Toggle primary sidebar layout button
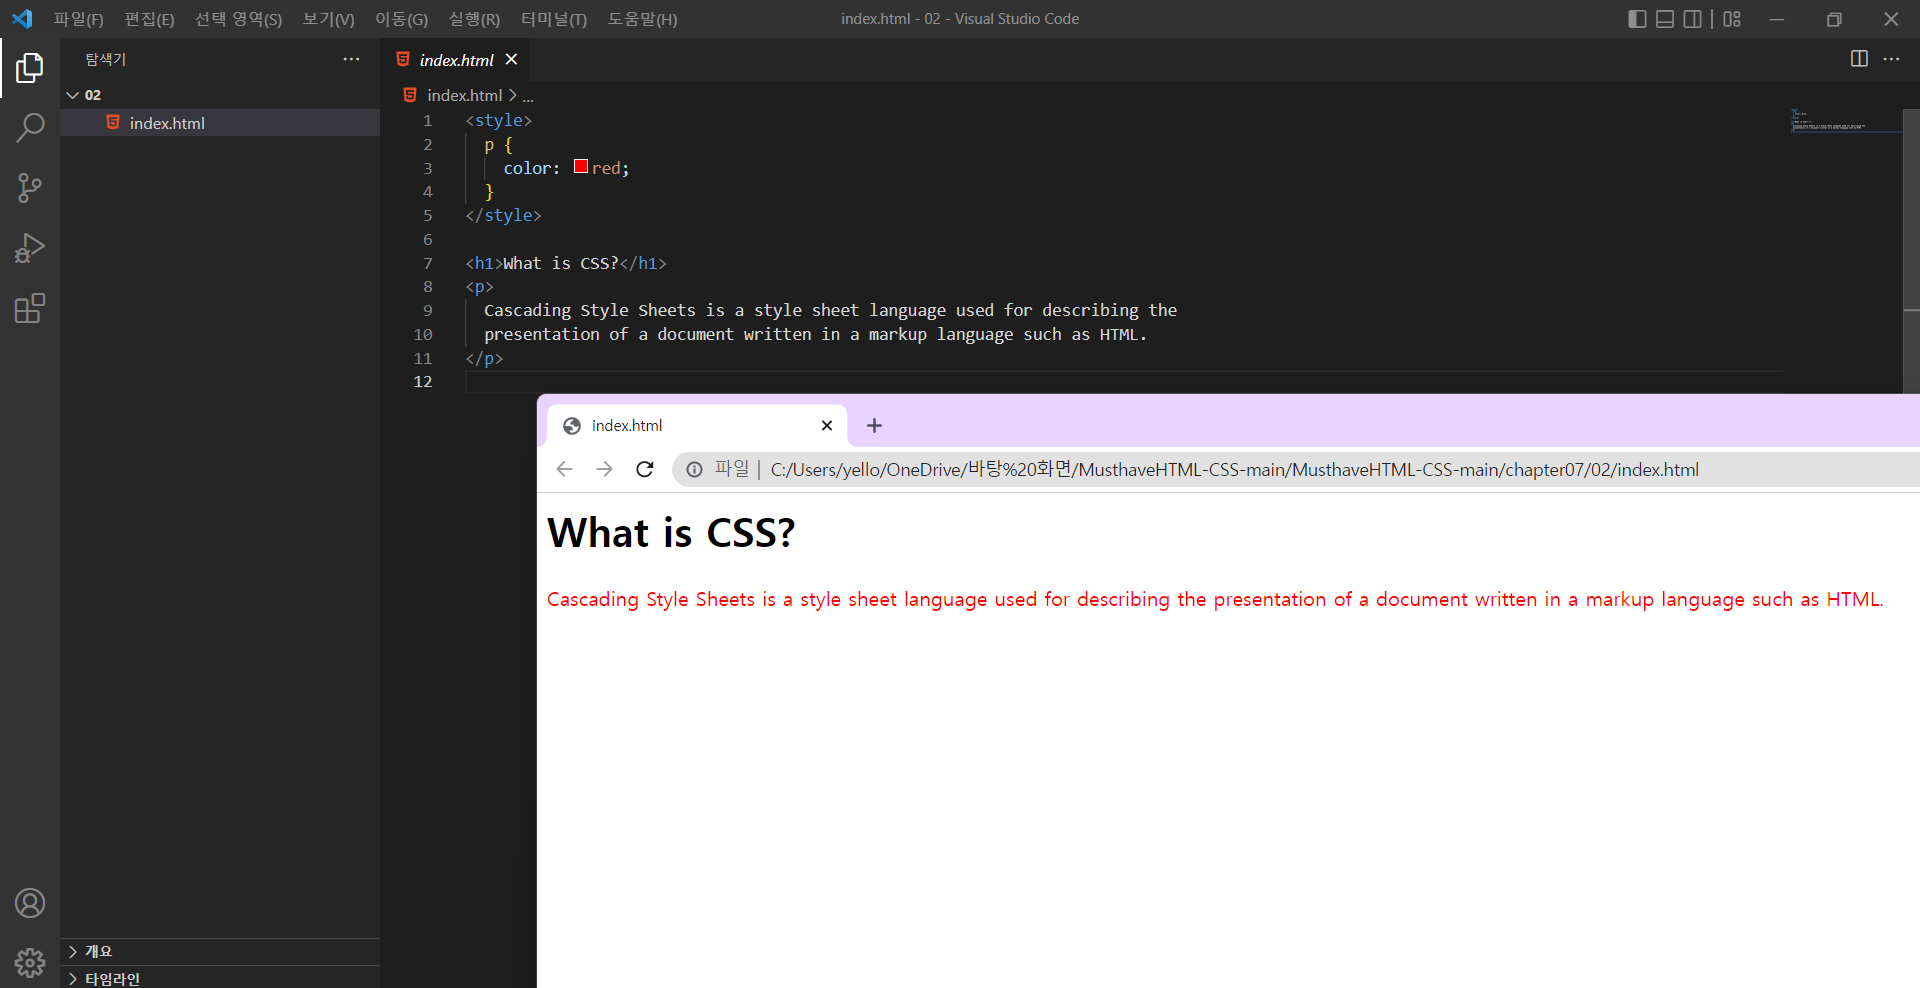This screenshot has height=988, width=1920. (x=1637, y=19)
